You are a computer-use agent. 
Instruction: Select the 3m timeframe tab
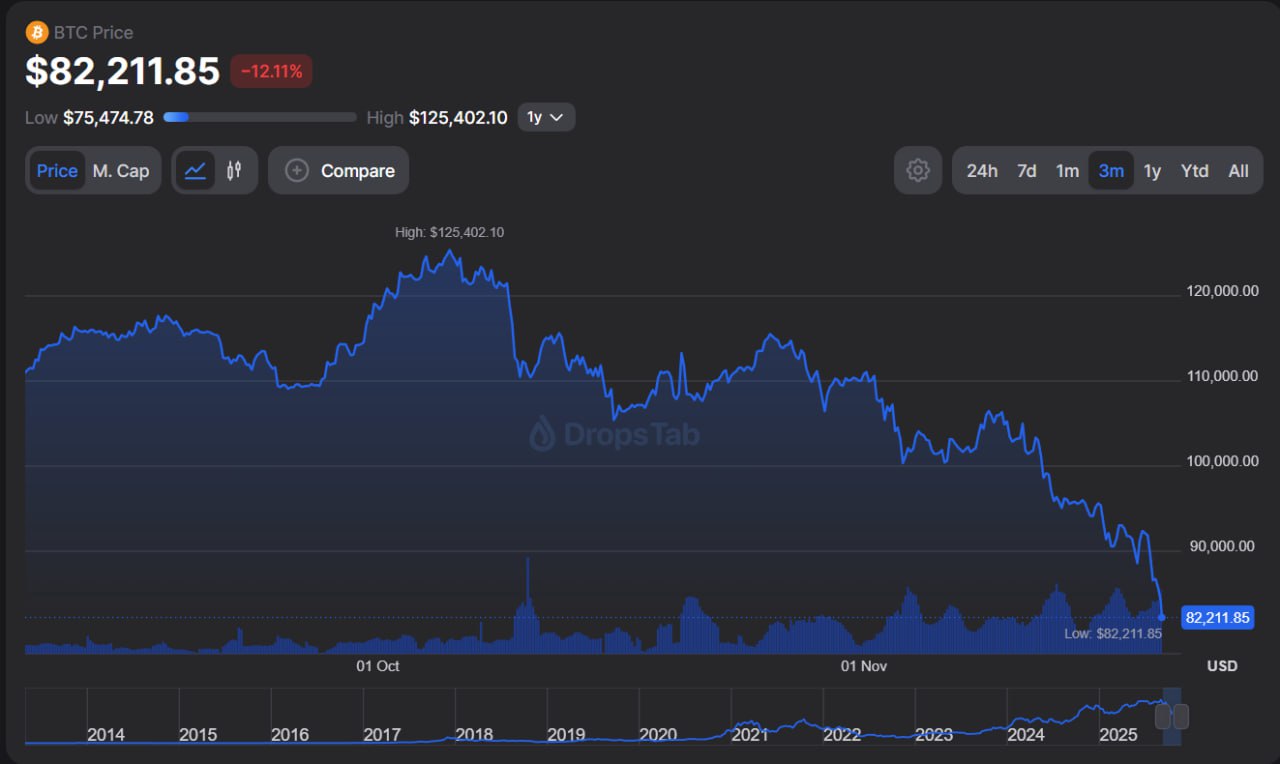click(1111, 171)
